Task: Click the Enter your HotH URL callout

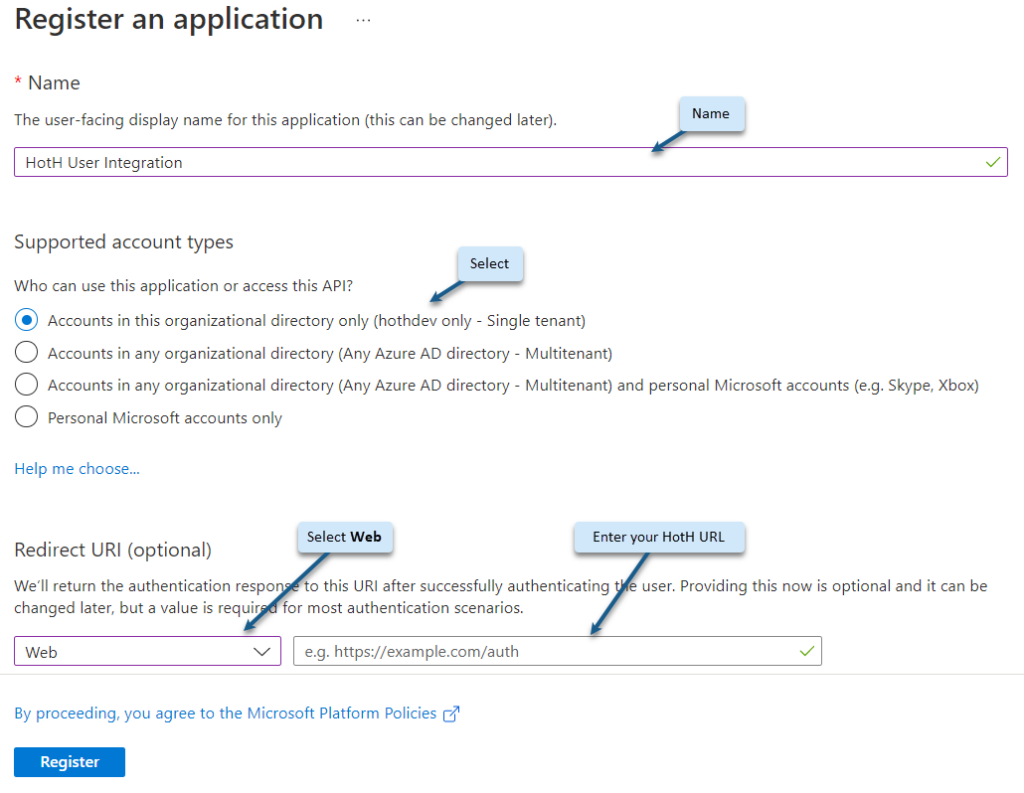Action: coord(659,537)
